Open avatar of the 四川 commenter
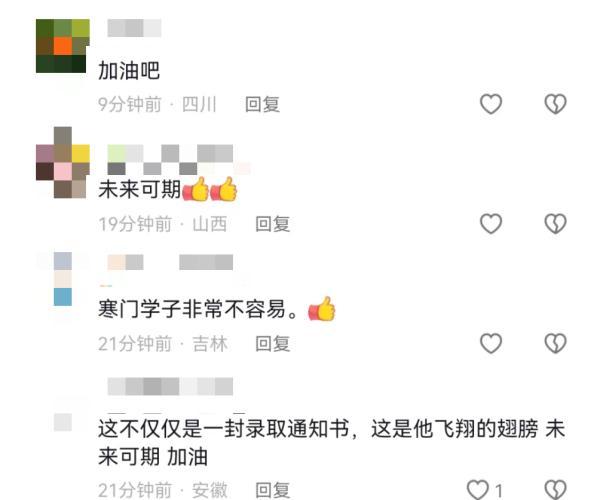The width and height of the screenshot is (600, 500). [63, 46]
